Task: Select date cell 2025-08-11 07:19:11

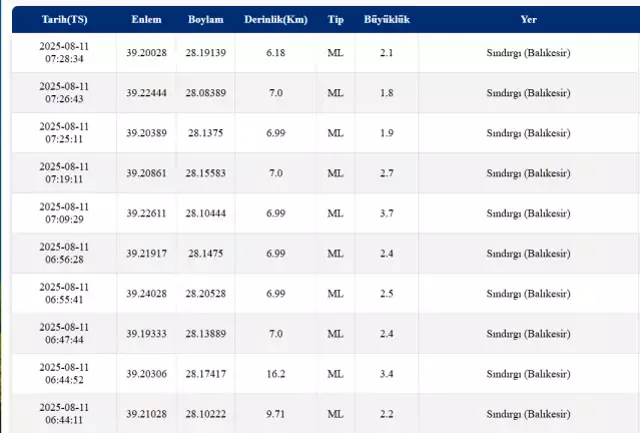Action: [64, 173]
